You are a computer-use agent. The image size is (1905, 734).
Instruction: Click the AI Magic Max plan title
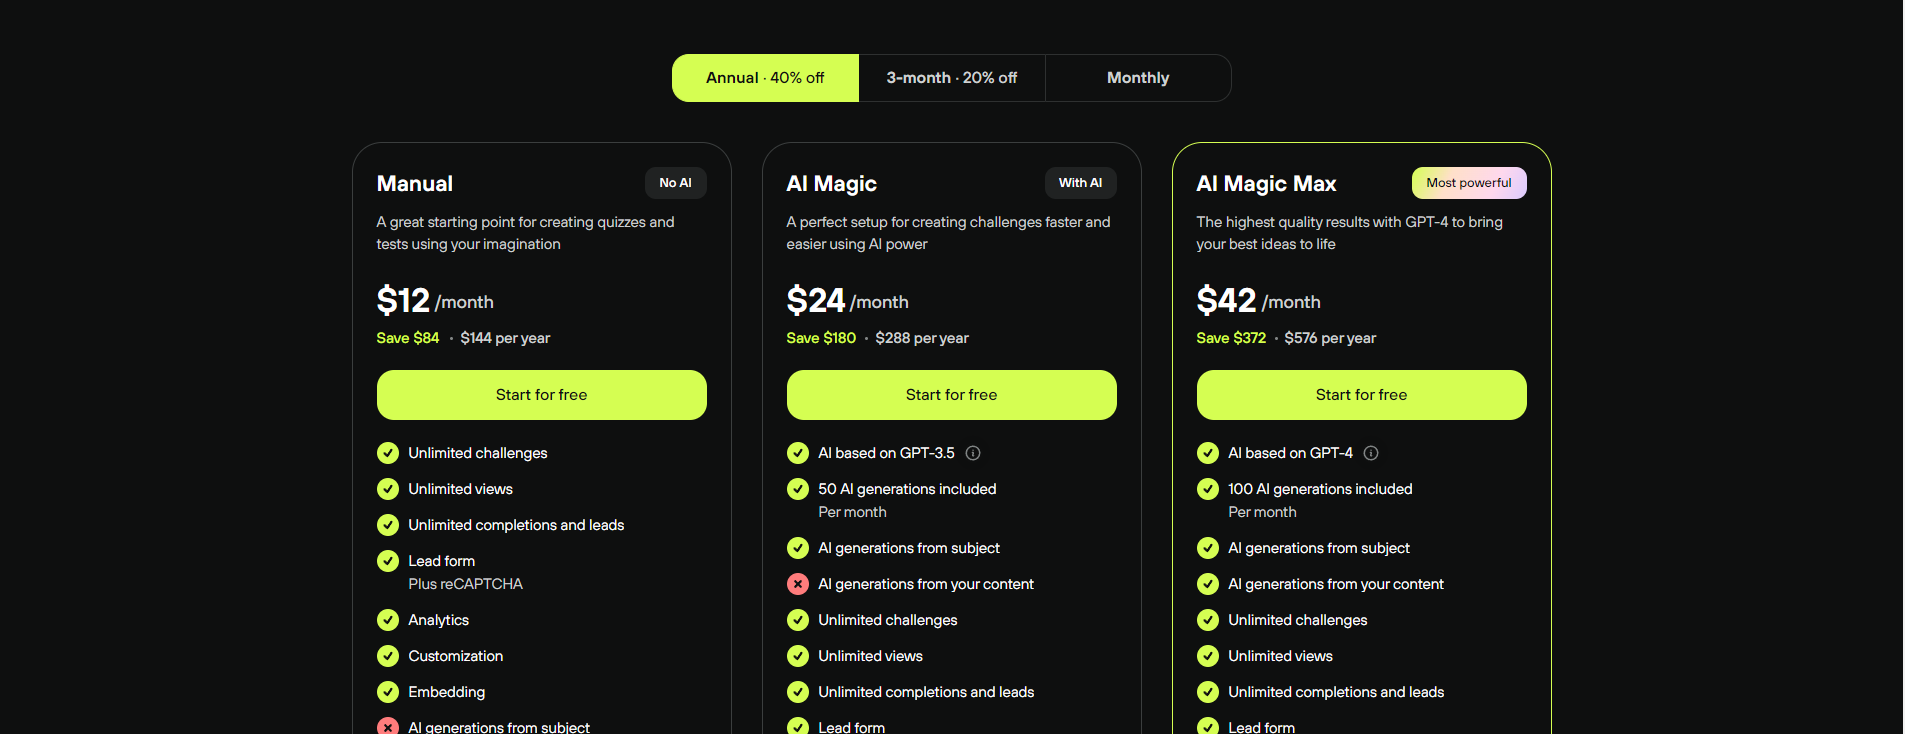point(1266,184)
